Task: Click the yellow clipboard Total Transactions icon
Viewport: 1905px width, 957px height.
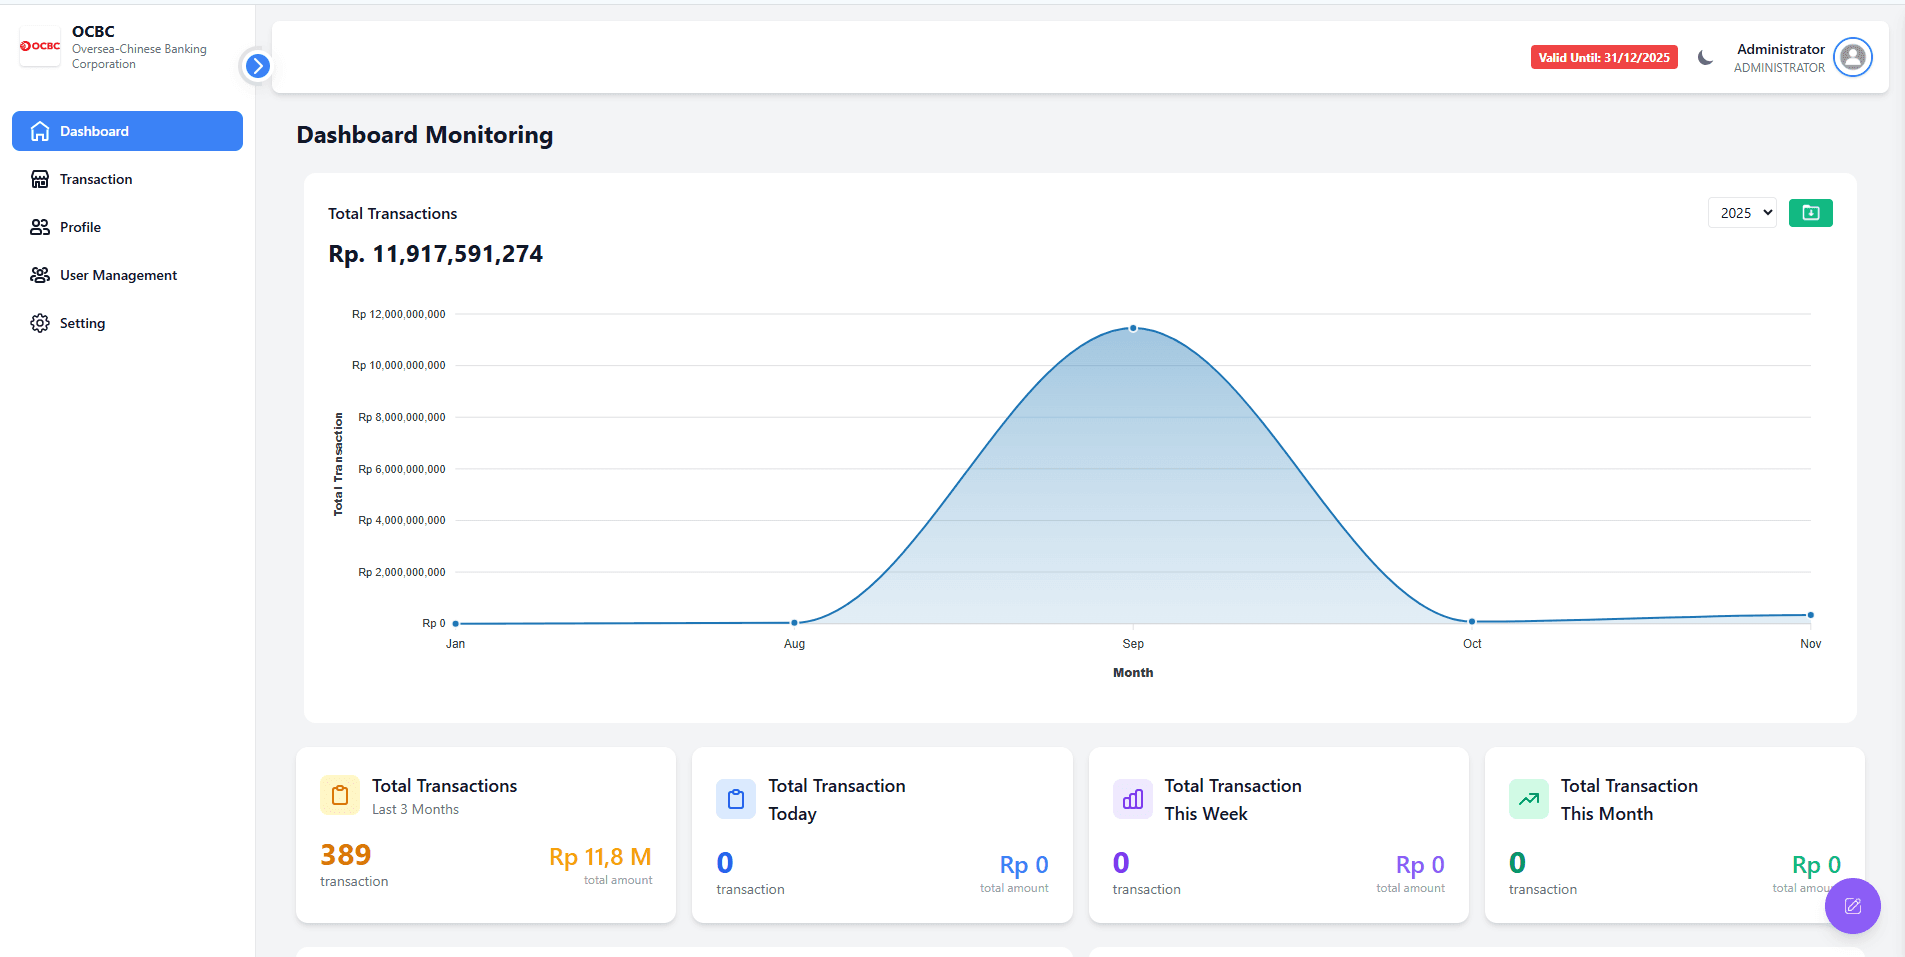Action: (x=340, y=796)
